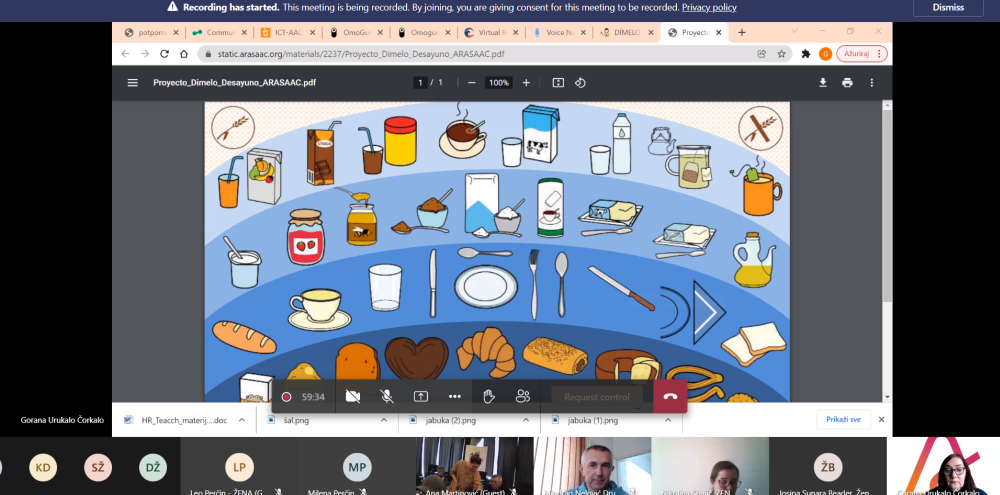Image resolution: width=1000 pixels, height=495 pixels.
Task: Click the browser forward arrow
Action: (145, 54)
